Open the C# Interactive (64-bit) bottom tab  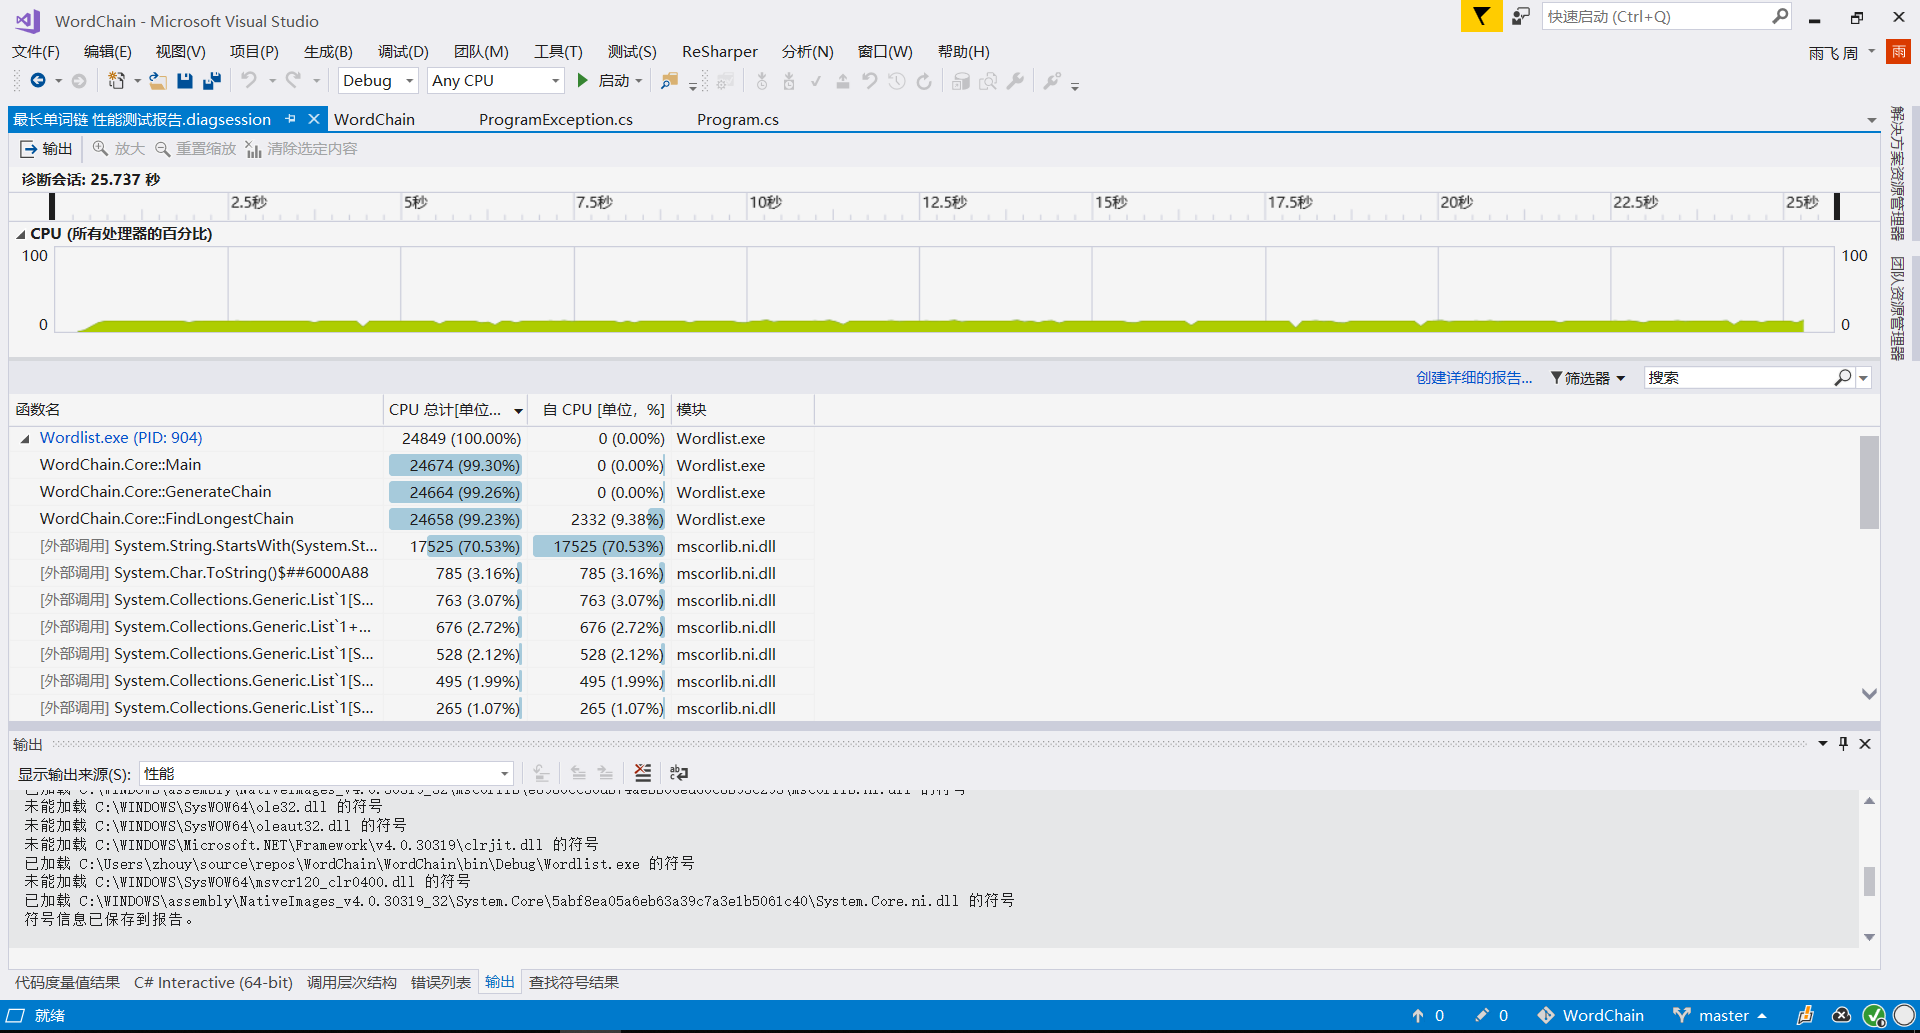(214, 983)
